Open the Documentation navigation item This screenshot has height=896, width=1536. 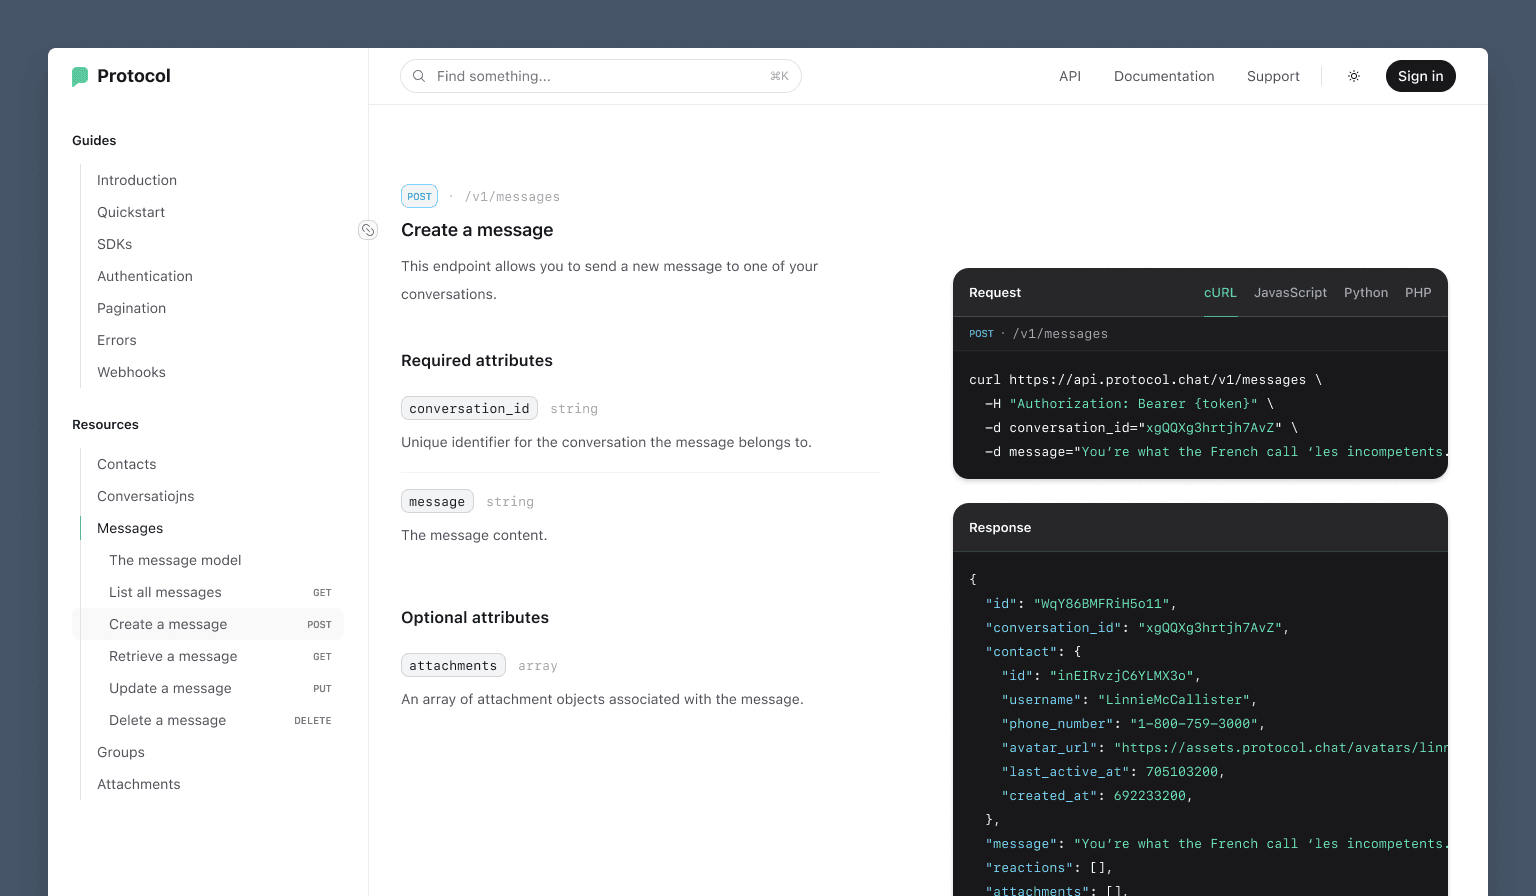1164,76
